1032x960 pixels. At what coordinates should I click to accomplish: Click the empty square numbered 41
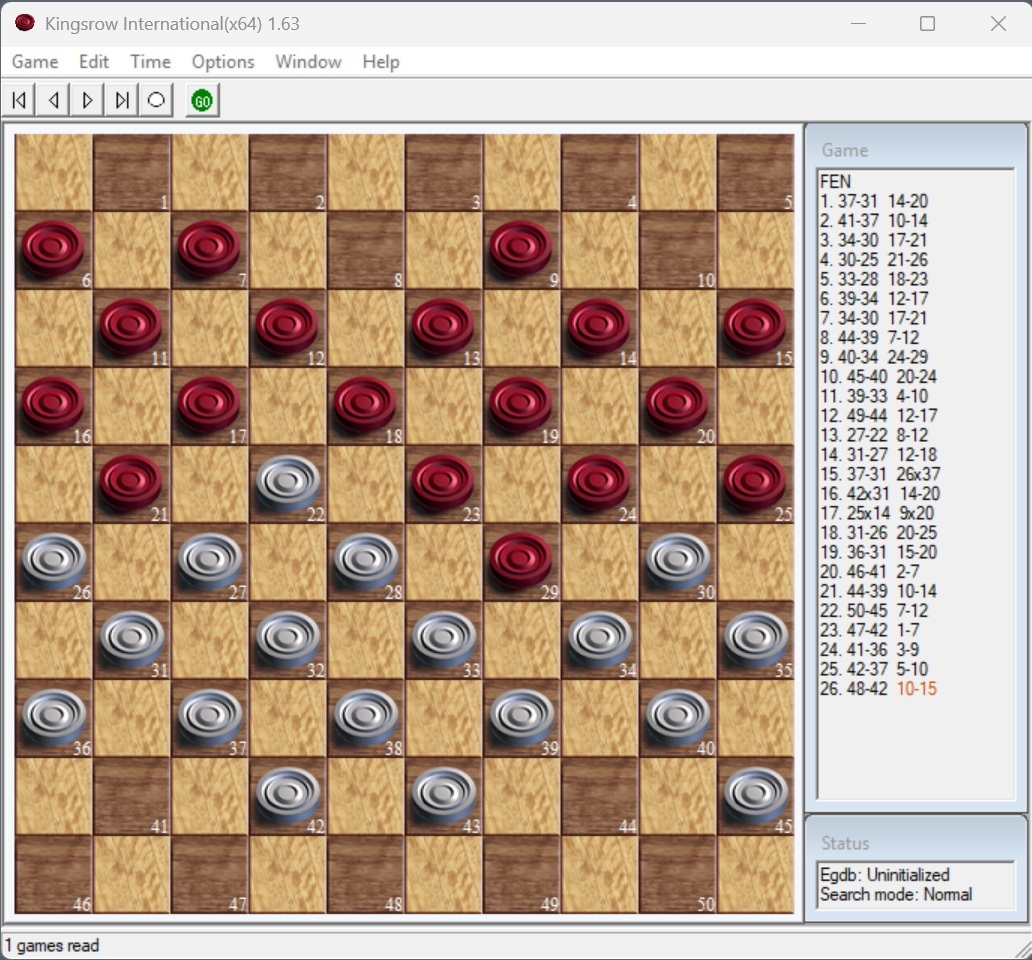[132, 796]
